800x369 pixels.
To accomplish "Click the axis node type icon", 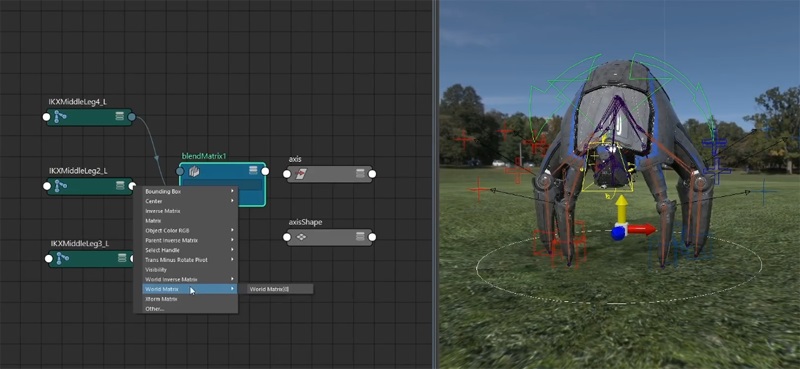I will 301,174.
